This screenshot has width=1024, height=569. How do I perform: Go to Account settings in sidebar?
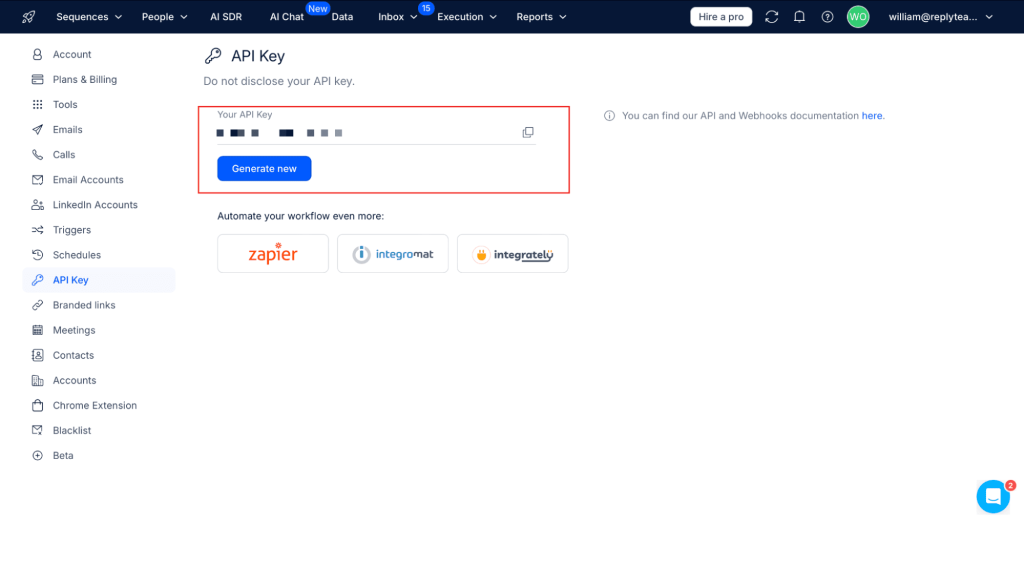[x=72, y=54]
